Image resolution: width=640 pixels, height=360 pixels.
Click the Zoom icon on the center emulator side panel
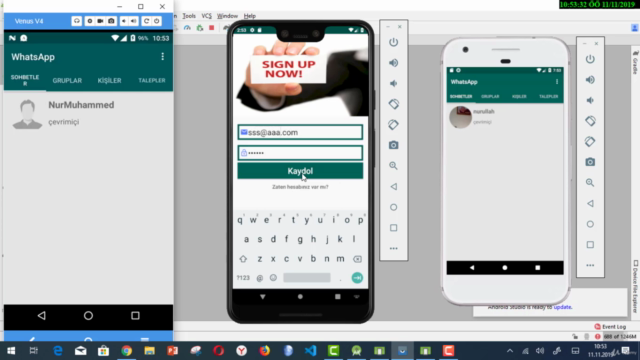click(x=393, y=166)
